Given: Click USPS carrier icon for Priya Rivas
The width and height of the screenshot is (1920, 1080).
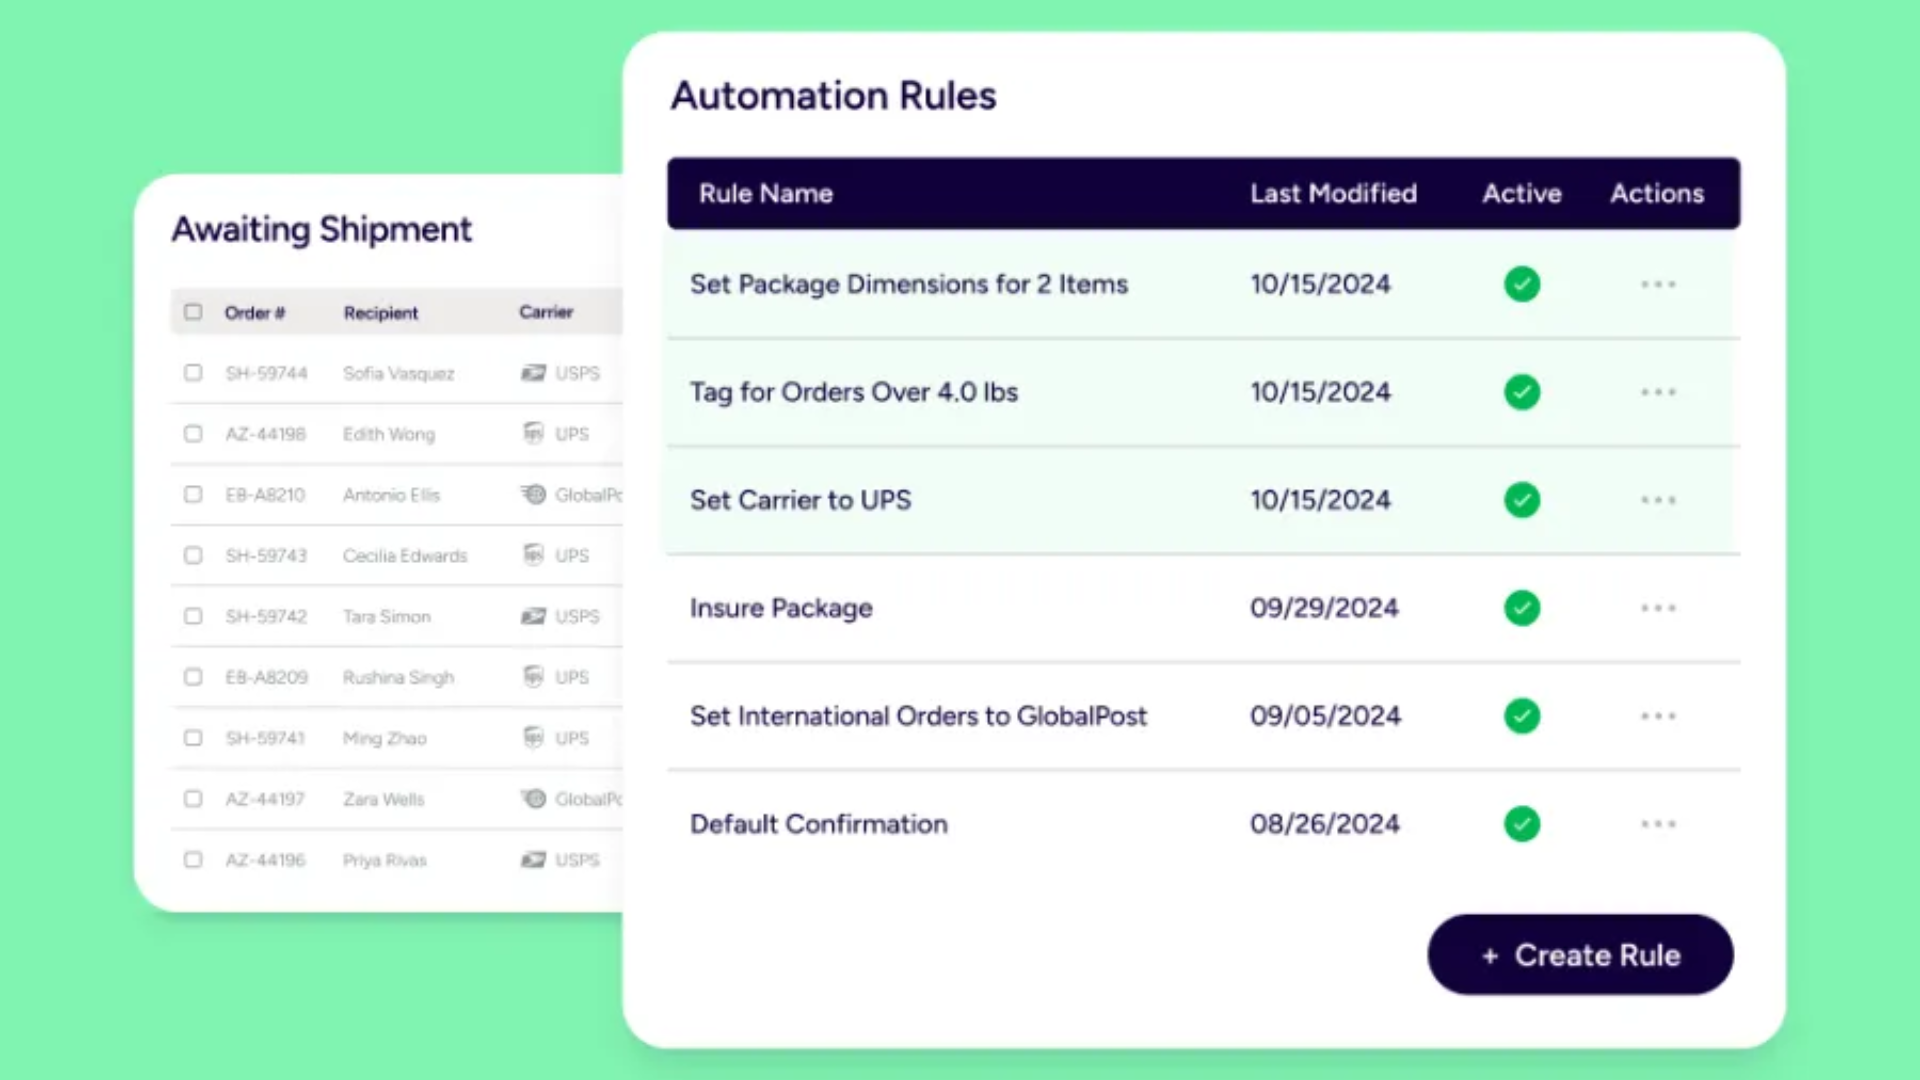Looking at the screenshot, I should 534,860.
